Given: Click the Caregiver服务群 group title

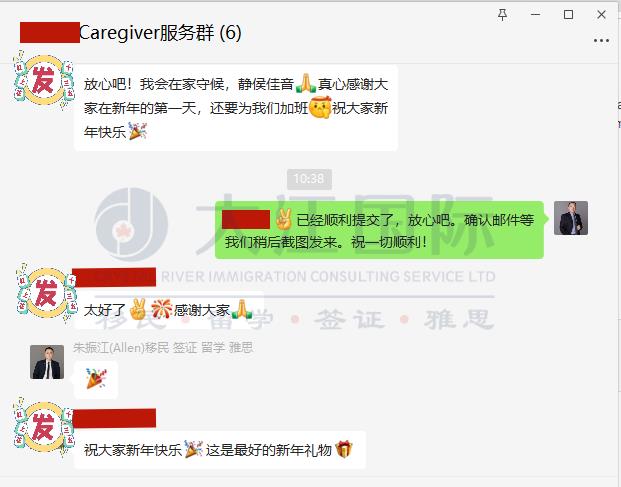Looking at the screenshot, I should [x=160, y=32].
